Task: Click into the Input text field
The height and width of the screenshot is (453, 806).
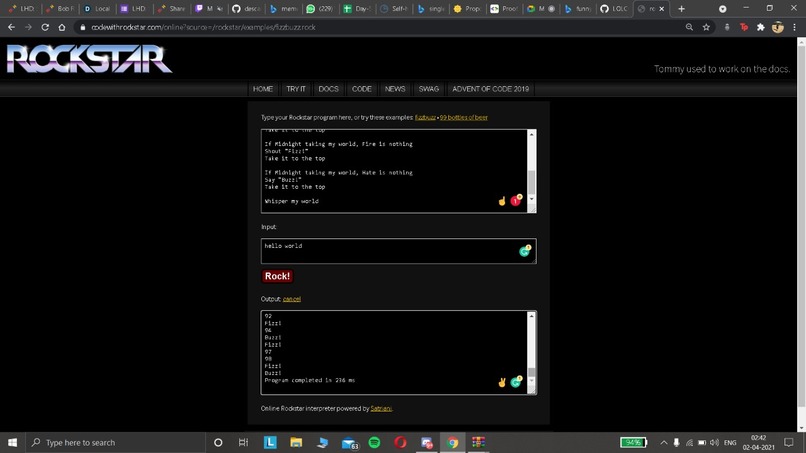Action: pos(398,251)
